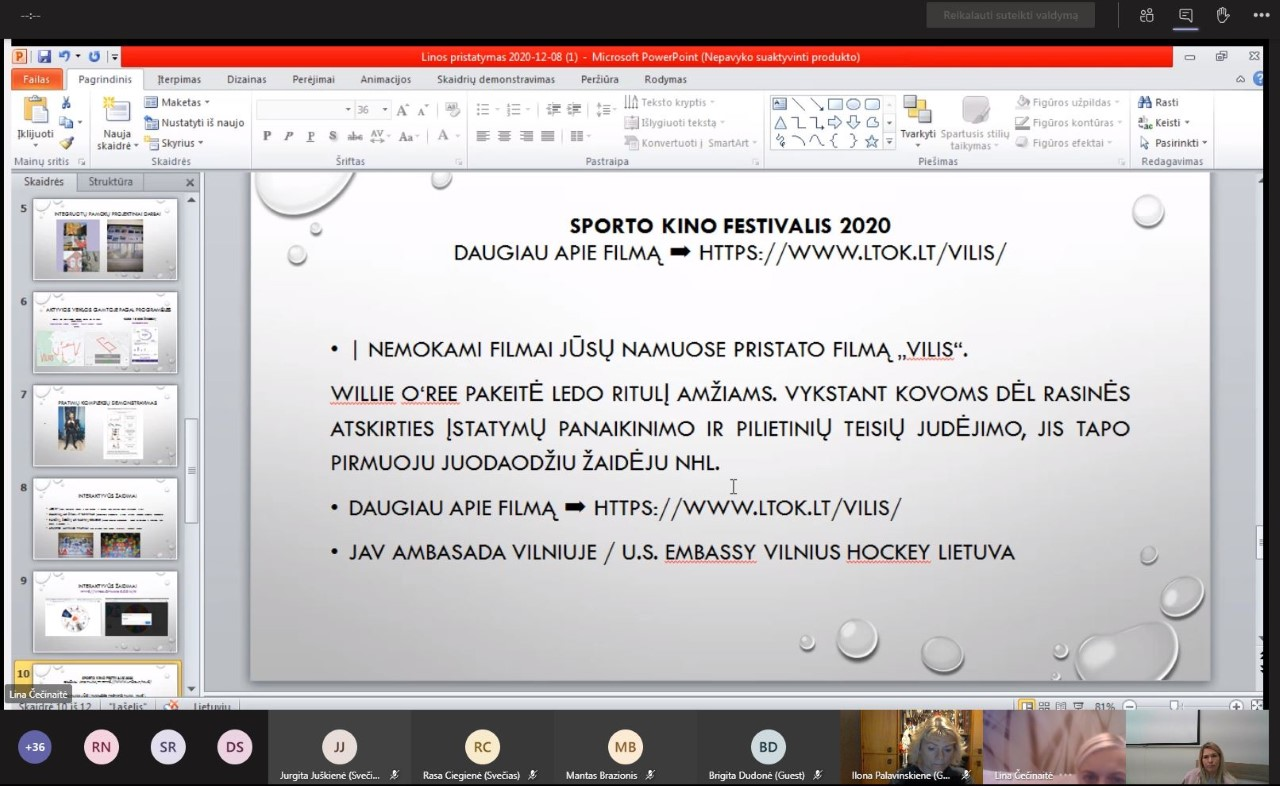1280x786 pixels.
Task: Open the Failas file tab
Action: pos(37,79)
